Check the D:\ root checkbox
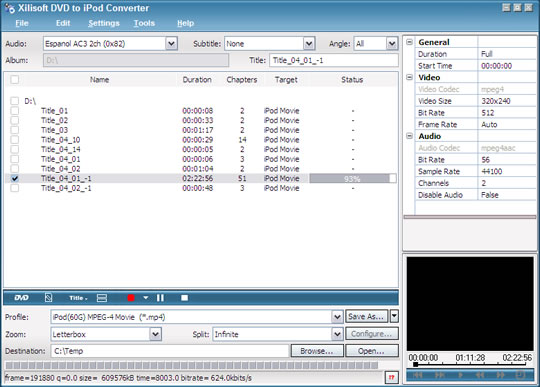The height and width of the screenshot is (387, 540). click(x=14, y=101)
